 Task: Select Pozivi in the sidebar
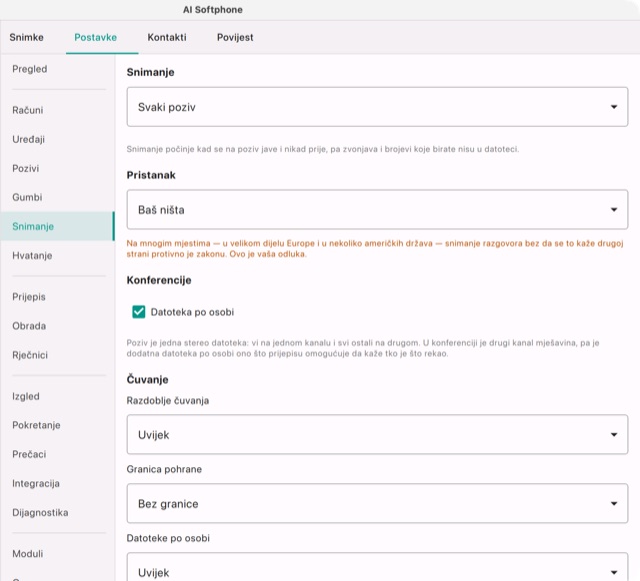(57, 168)
